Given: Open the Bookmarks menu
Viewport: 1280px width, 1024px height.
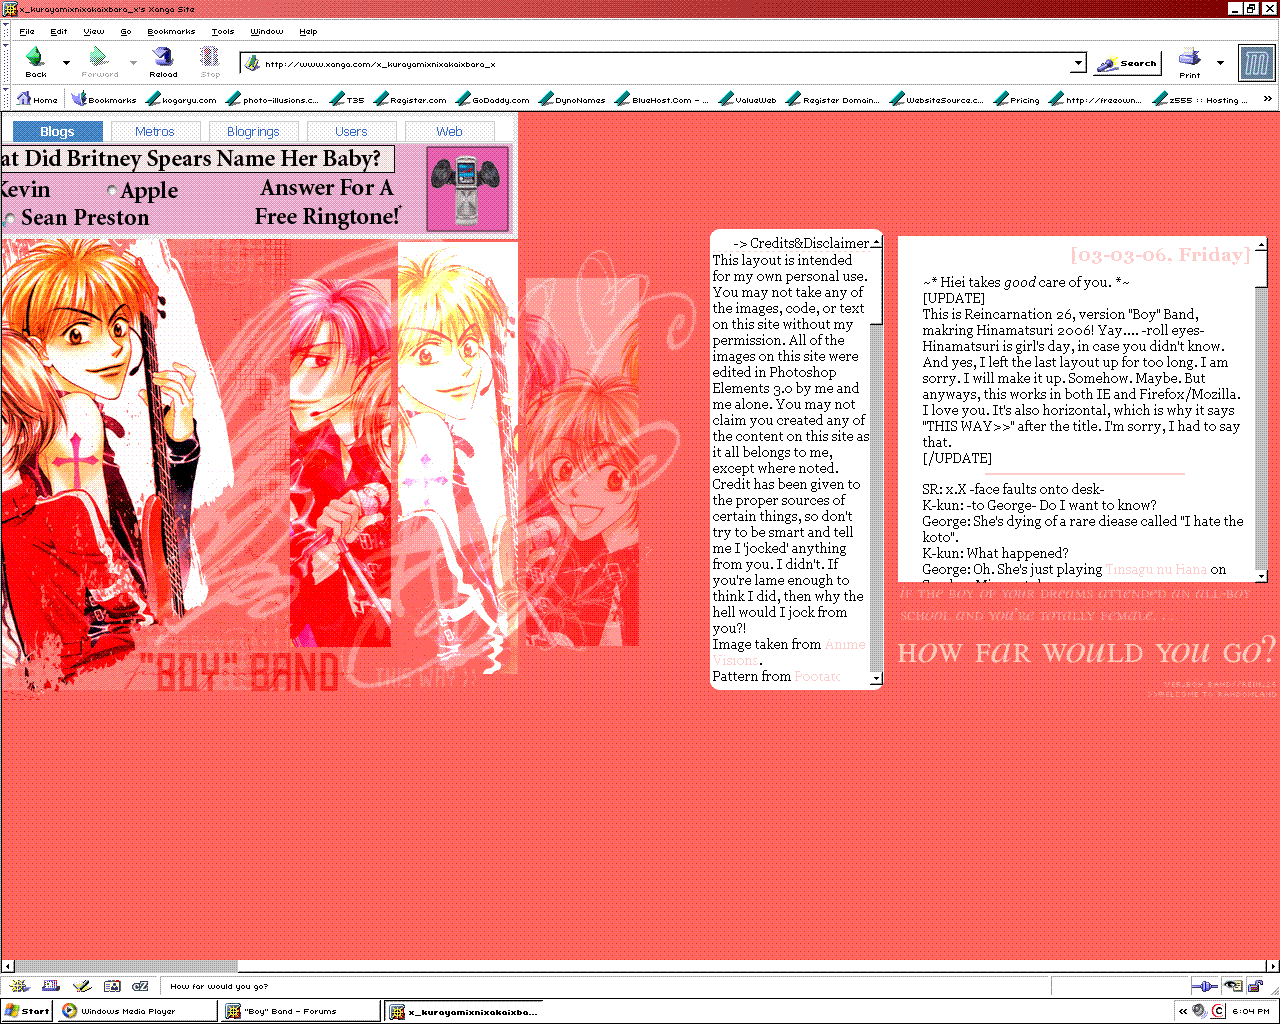Looking at the screenshot, I should [x=171, y=31].
